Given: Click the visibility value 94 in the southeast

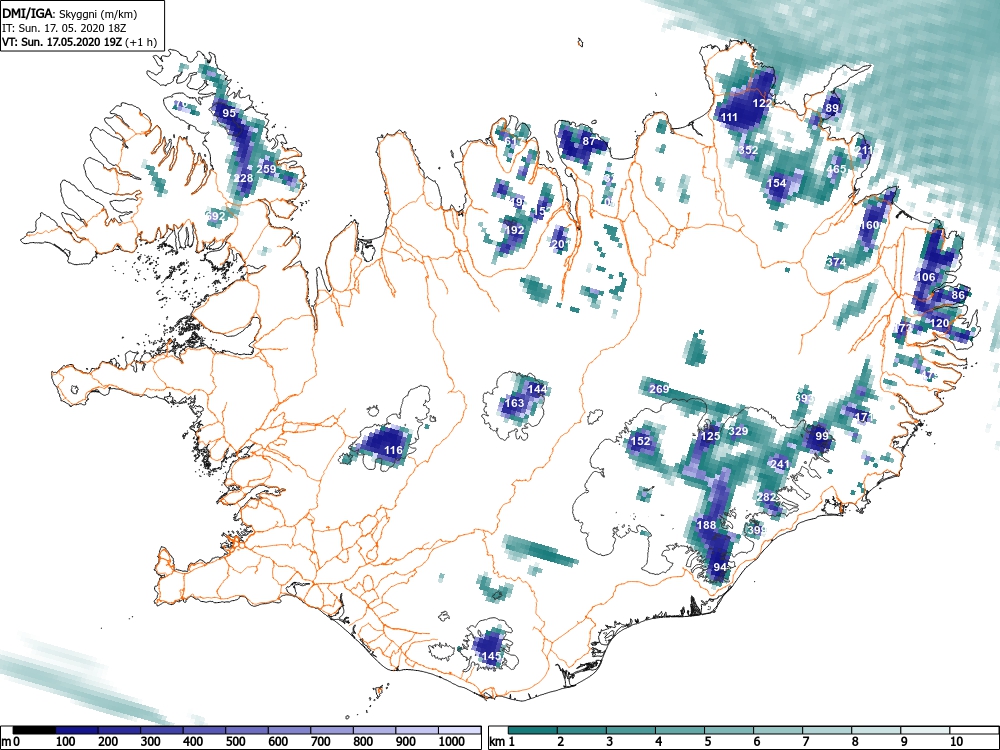Looking at the screenshot, I should point(721,567).
